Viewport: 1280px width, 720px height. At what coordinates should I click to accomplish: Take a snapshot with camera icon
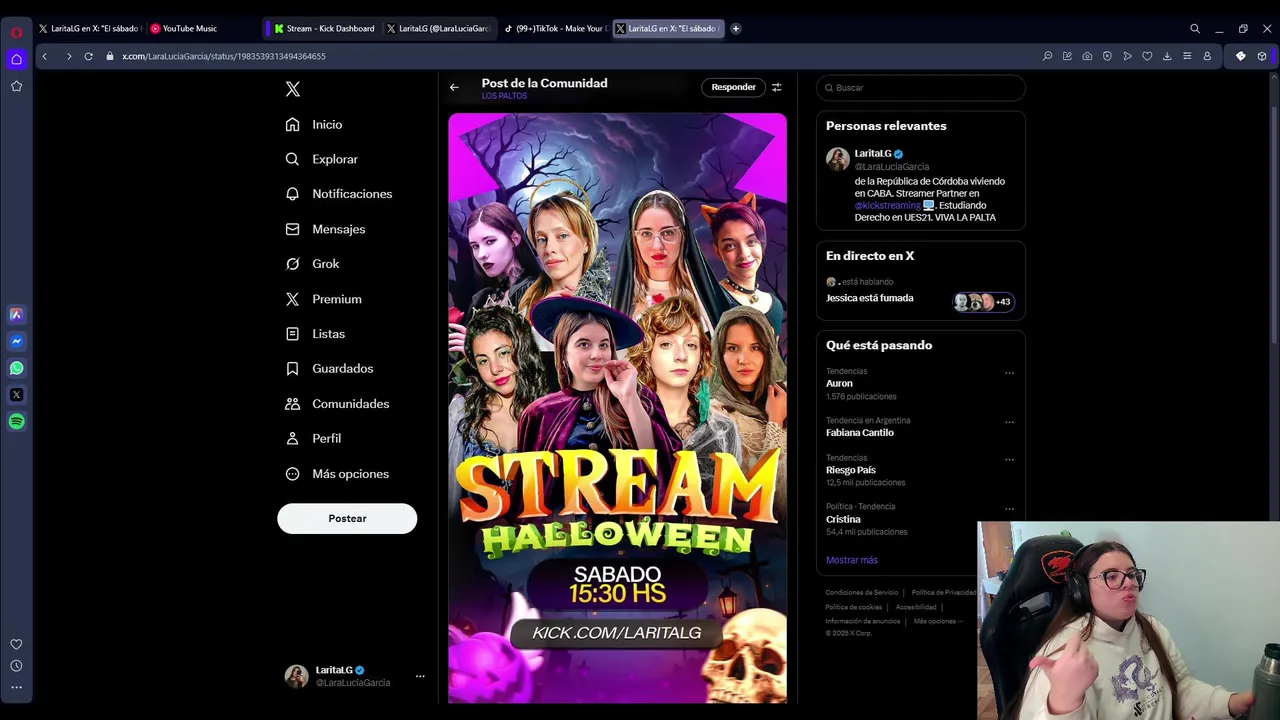tap(1087, 56)
